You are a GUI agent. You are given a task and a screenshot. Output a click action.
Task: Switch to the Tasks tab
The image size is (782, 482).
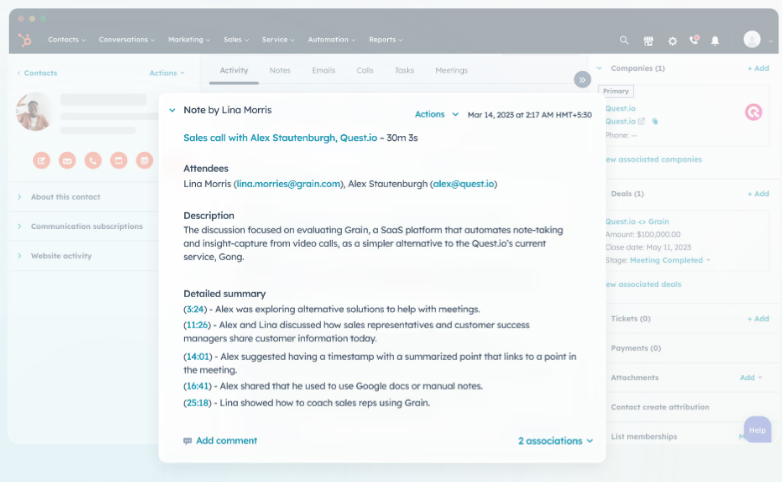click(x=404, y=70)
